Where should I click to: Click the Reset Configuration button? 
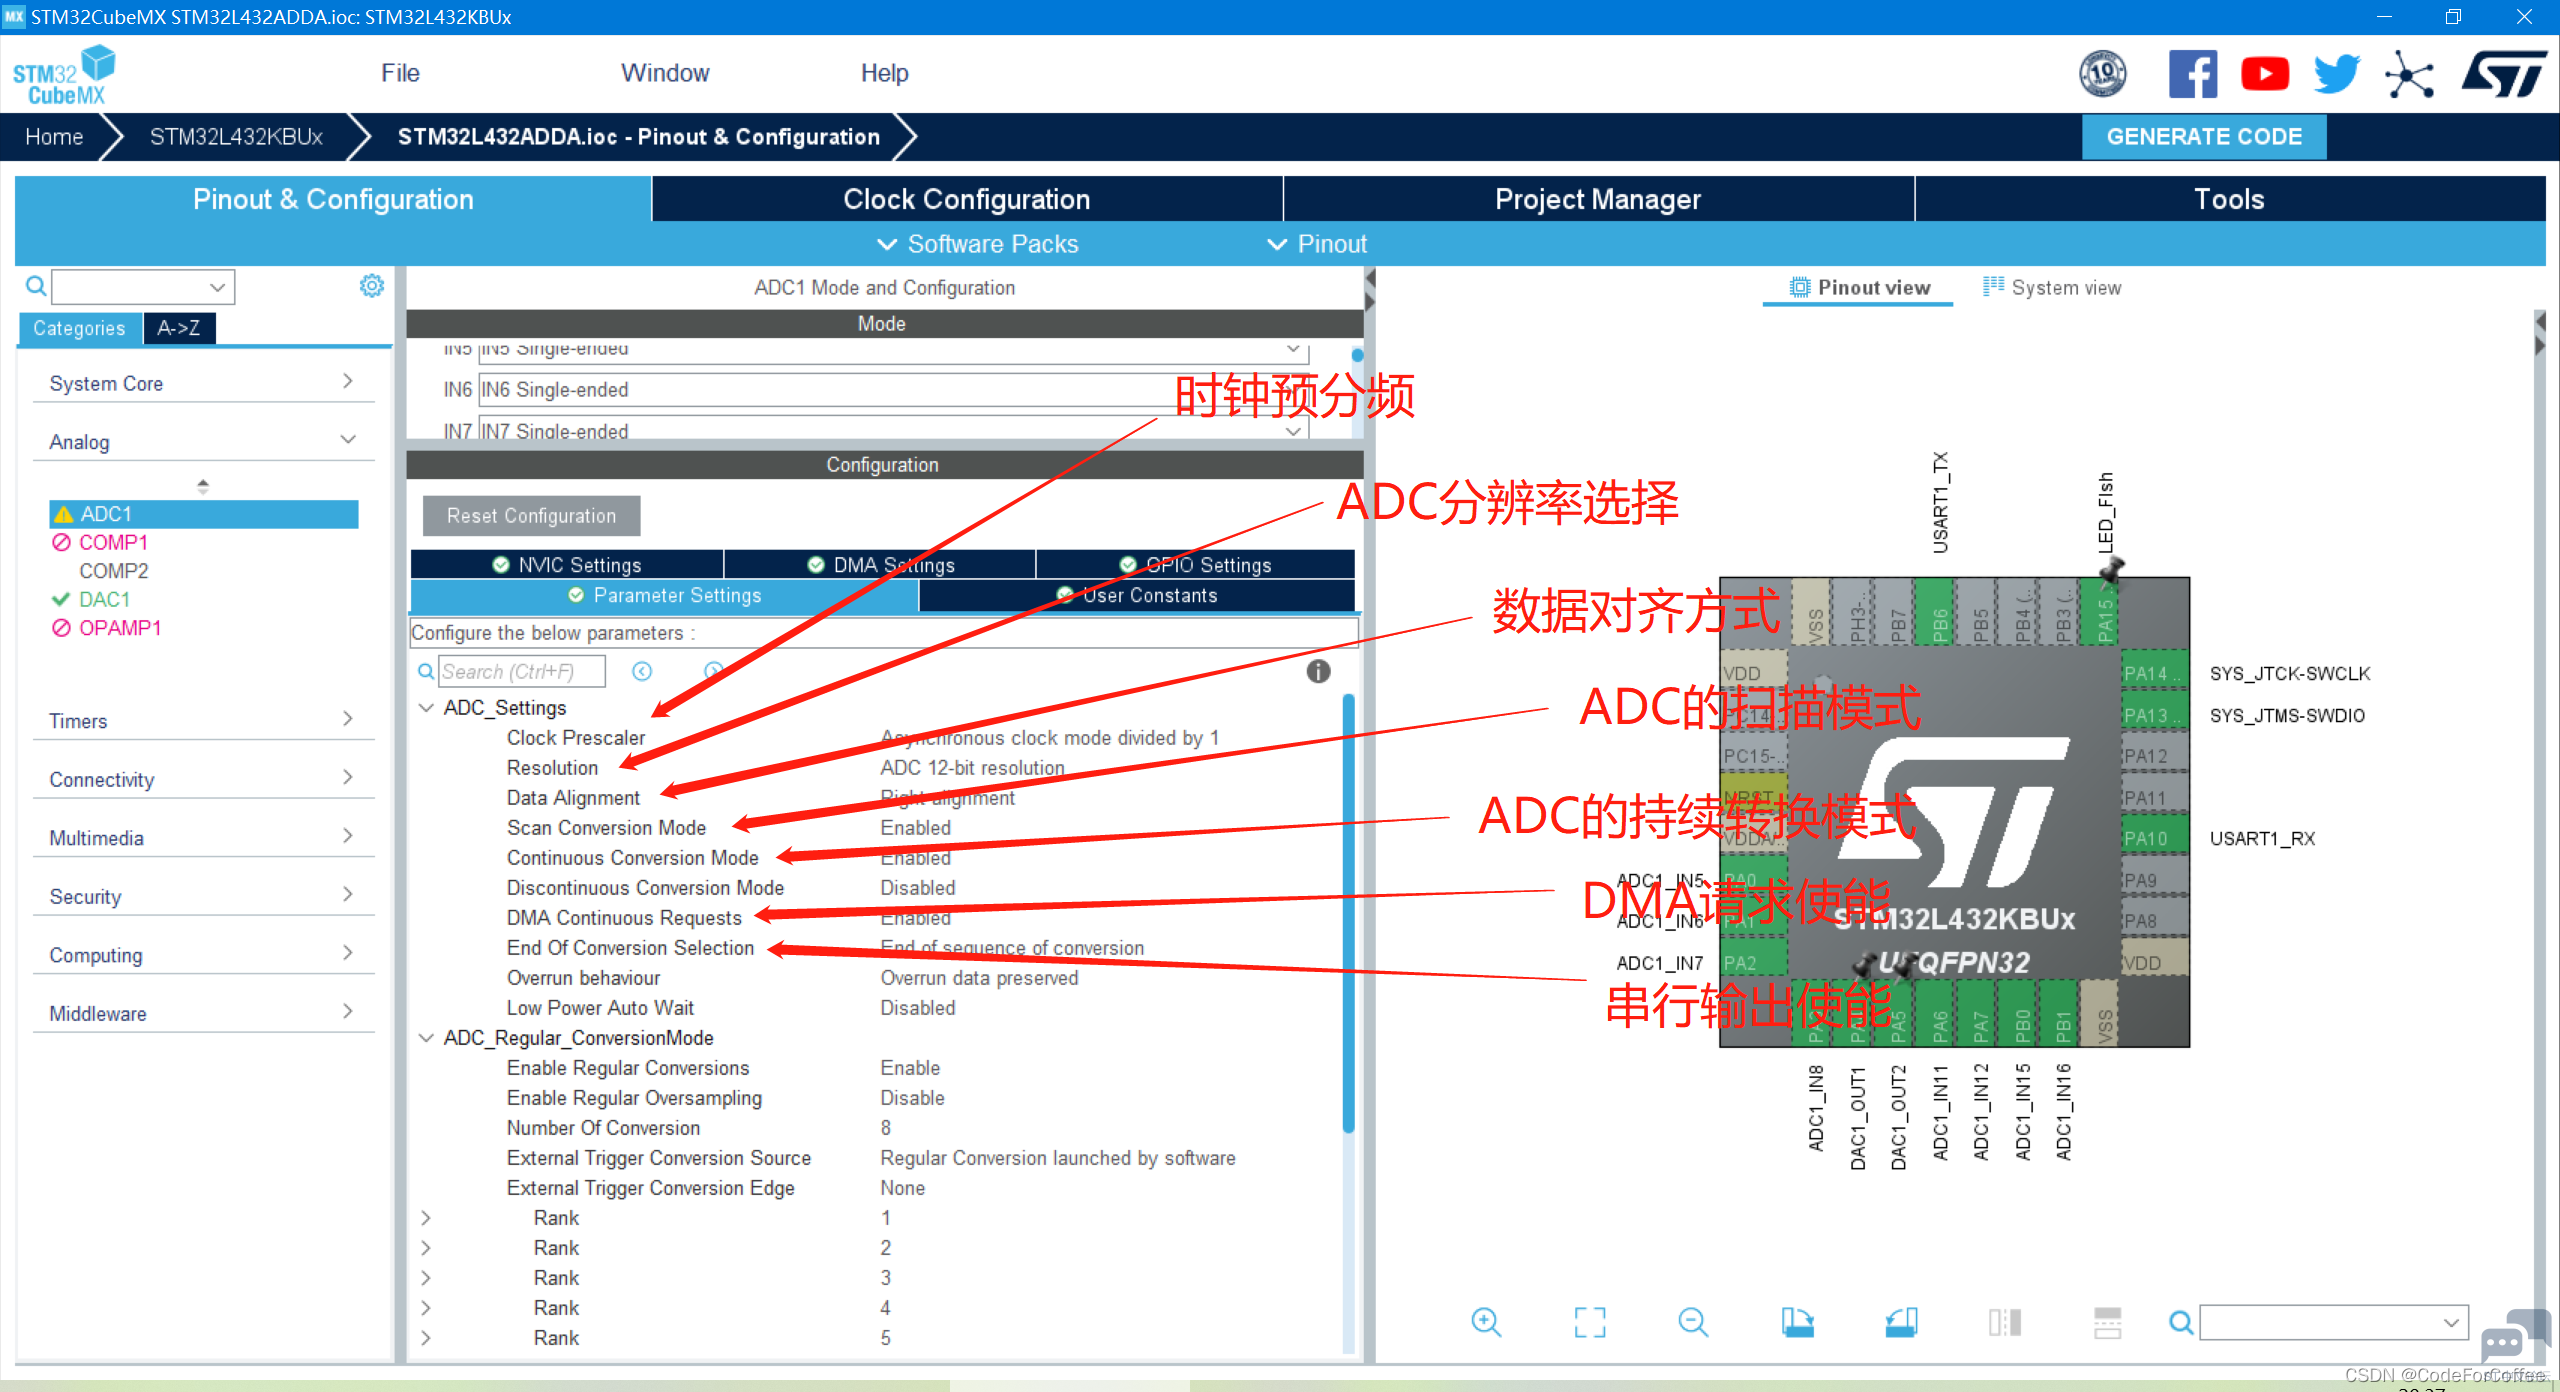point(531,516)
